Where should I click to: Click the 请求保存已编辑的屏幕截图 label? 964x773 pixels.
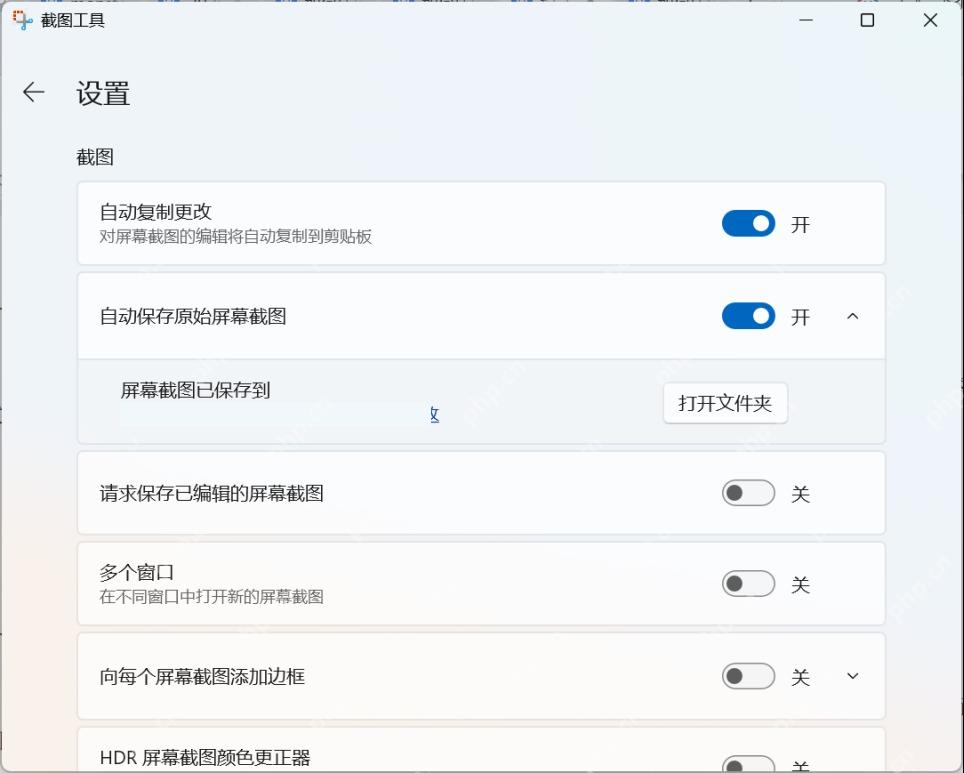pos(211,493)
